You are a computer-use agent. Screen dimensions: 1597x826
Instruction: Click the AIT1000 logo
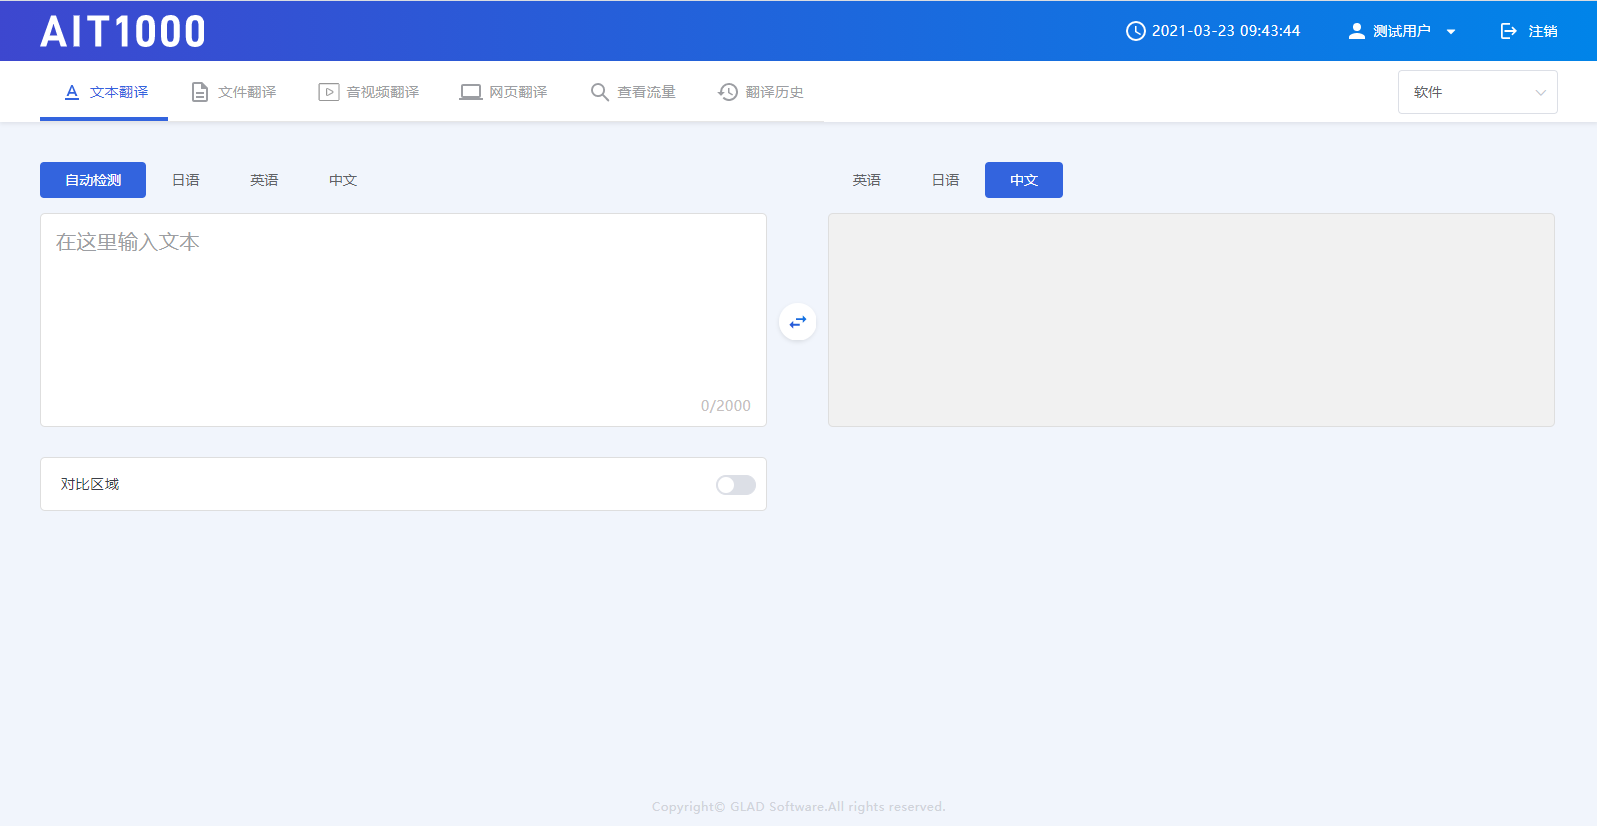point(123,32)
